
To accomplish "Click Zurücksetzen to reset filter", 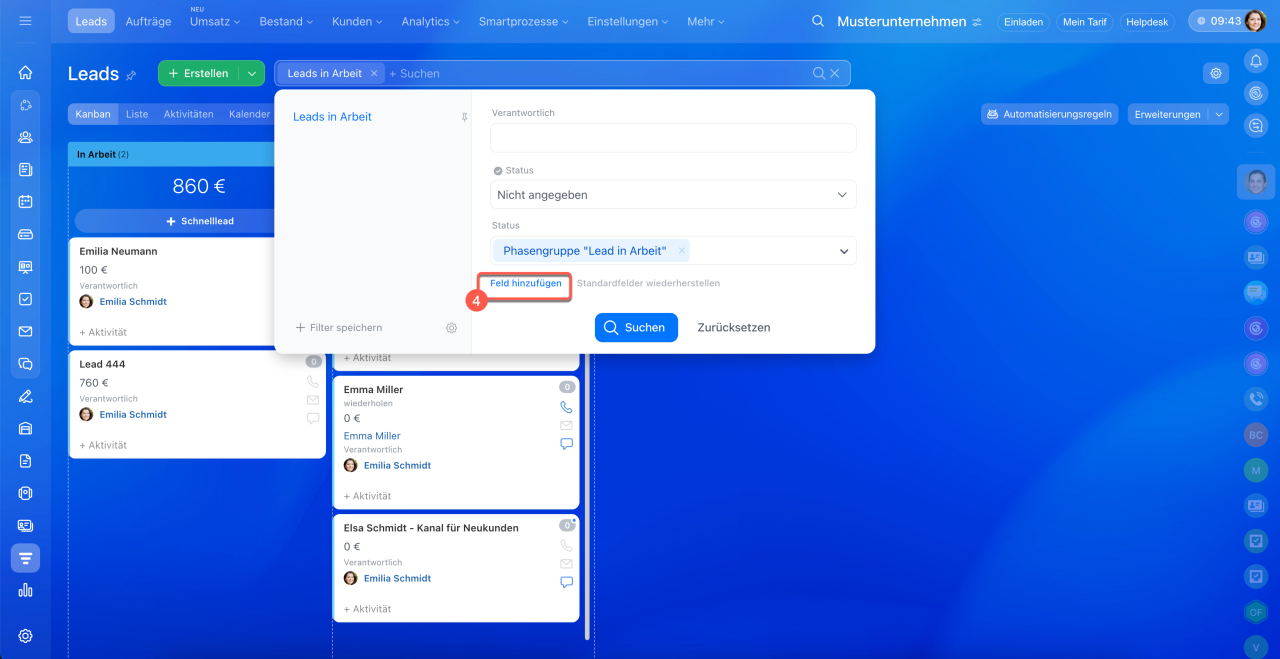I will [x=733, y=328].
